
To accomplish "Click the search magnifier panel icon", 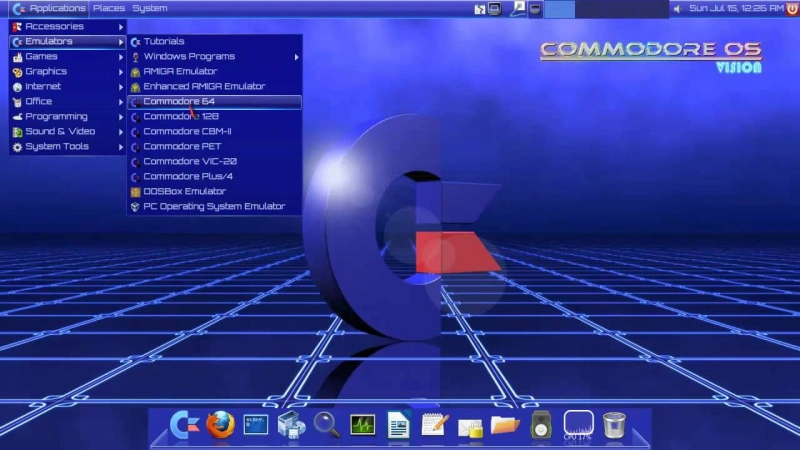I will (518, 9).
